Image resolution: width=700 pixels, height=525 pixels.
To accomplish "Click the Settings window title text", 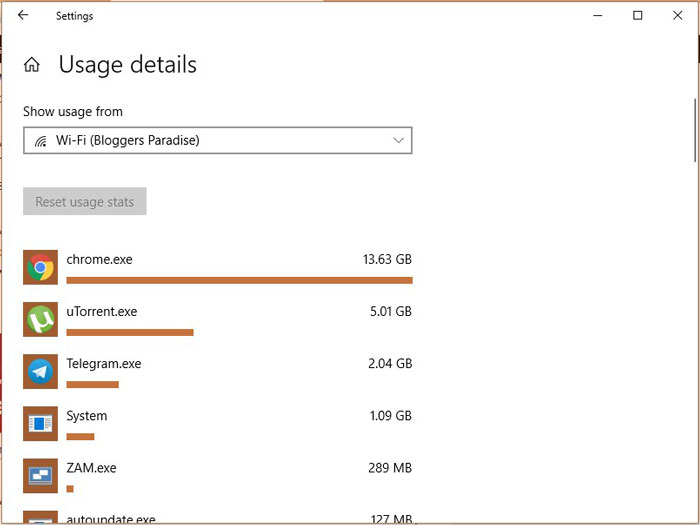I will point(75,16).
